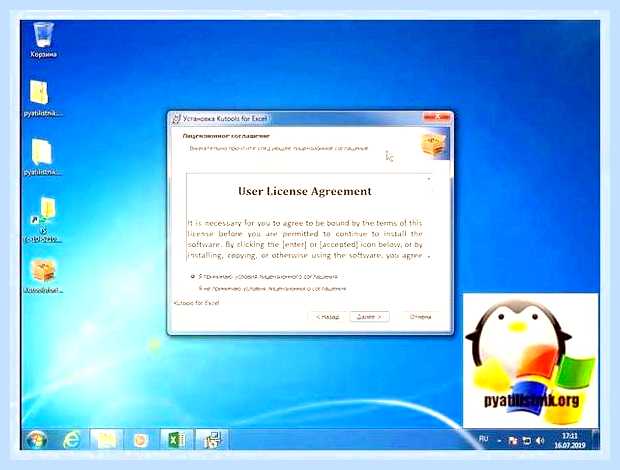Click the license text scrollbar up arrow
The width and height of the screenshot is (620, 470).
(x=429, y=179)
